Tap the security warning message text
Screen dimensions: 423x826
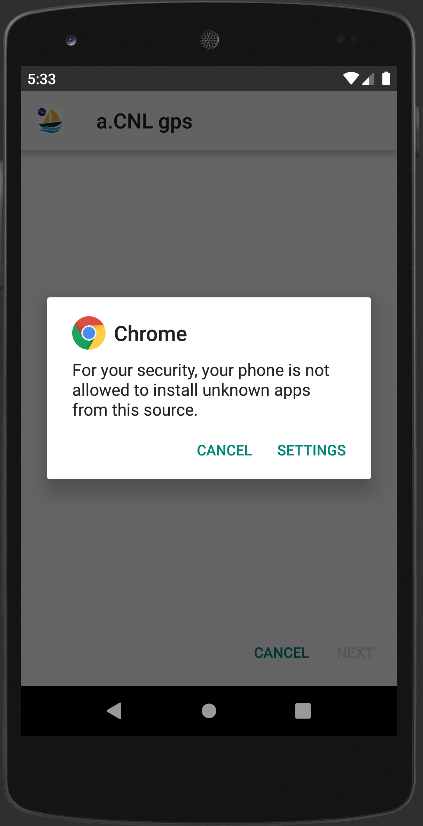point(201,390)
